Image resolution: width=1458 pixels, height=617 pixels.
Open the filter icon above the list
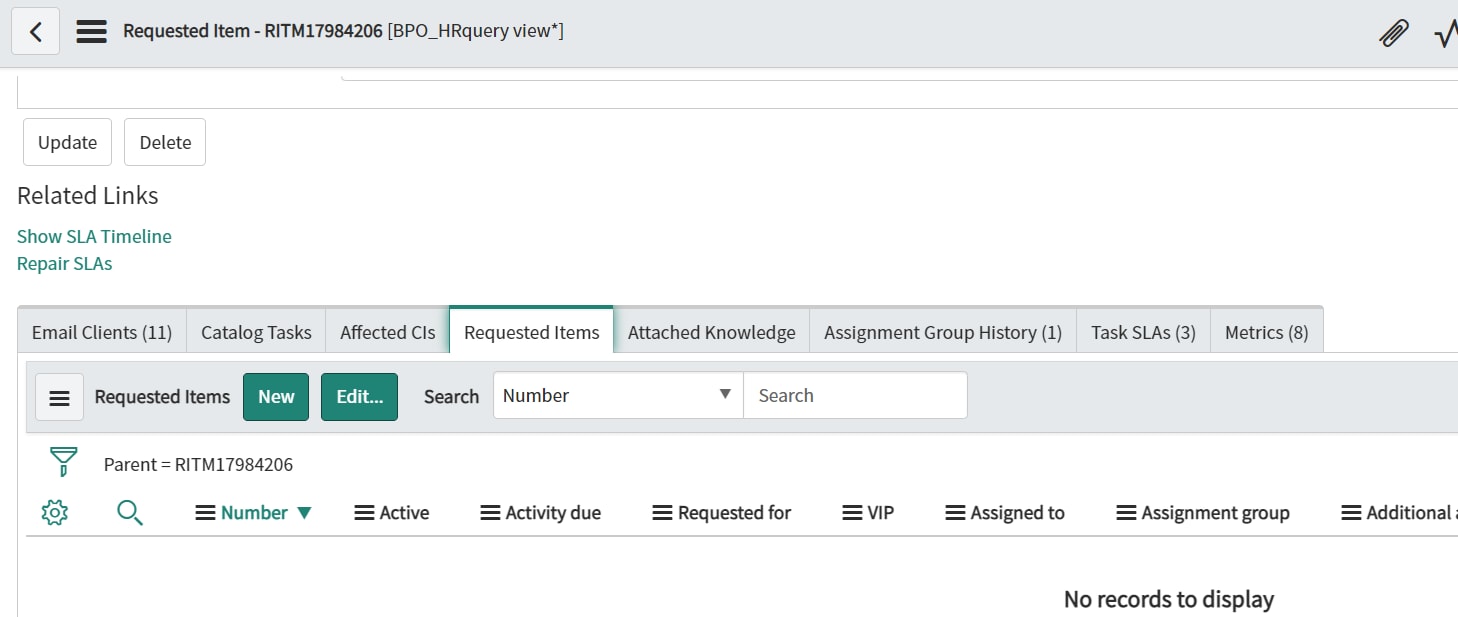coord(63,462)
